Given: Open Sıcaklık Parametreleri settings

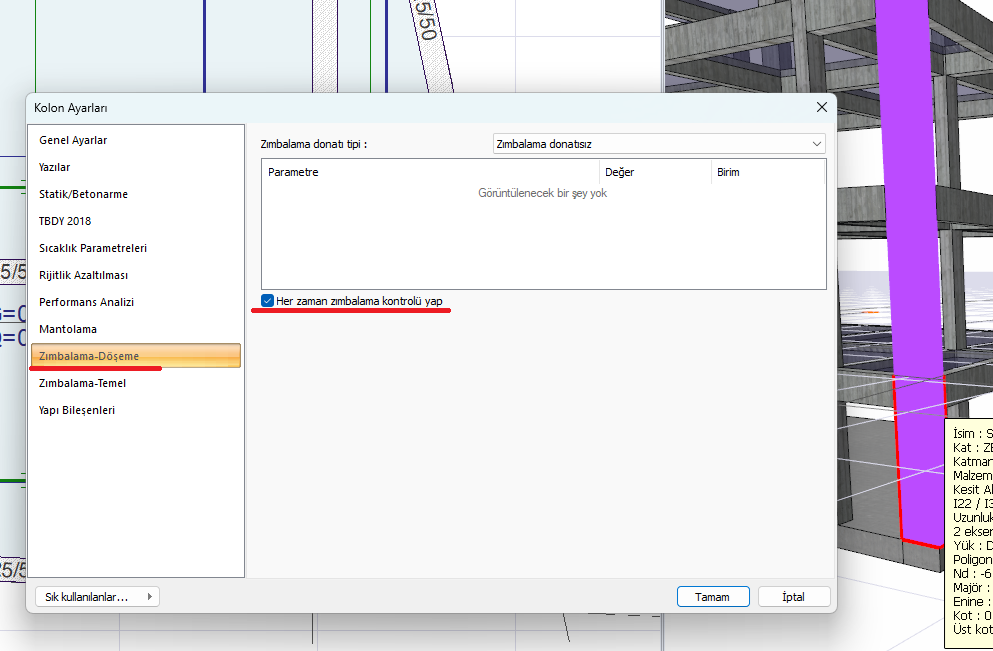Looking at the screenshot, I should 93,248.
